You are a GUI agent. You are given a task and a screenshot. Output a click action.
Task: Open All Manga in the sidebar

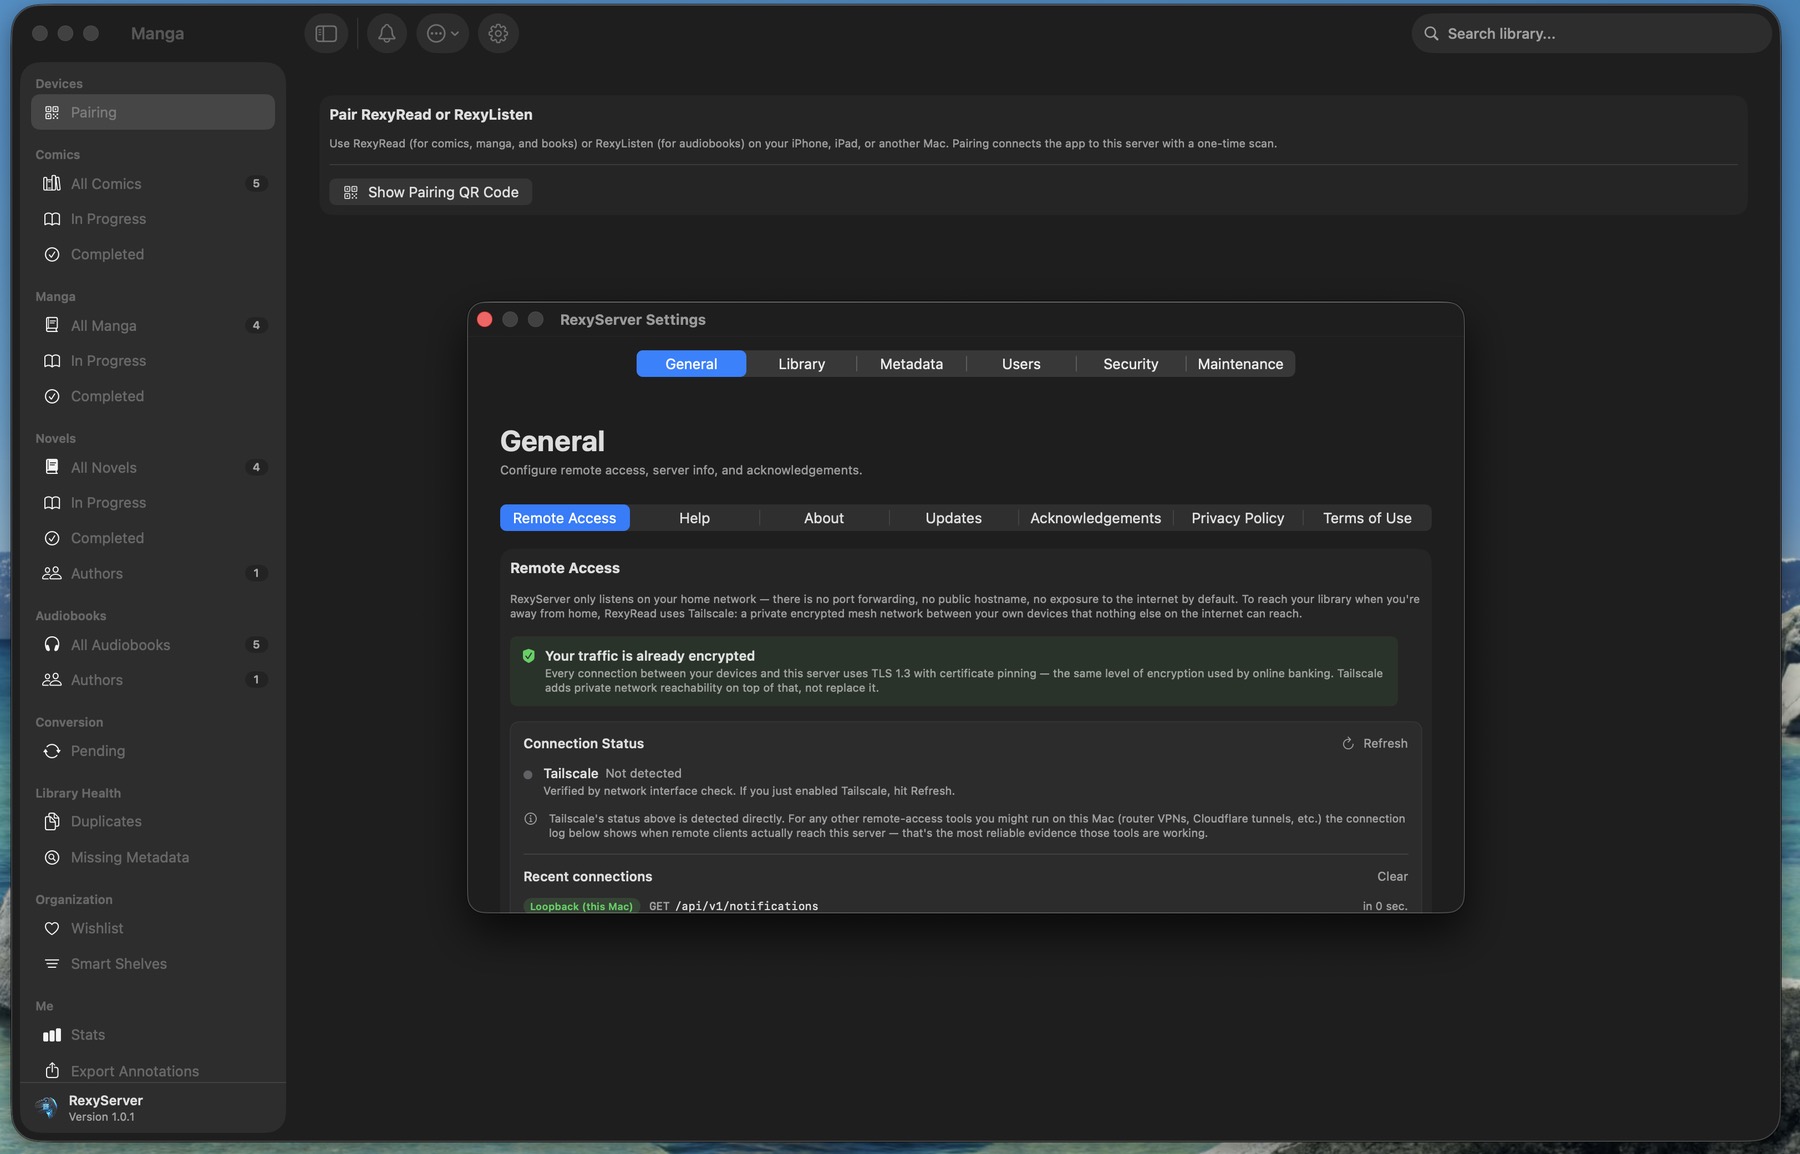(x=153, y=325)
